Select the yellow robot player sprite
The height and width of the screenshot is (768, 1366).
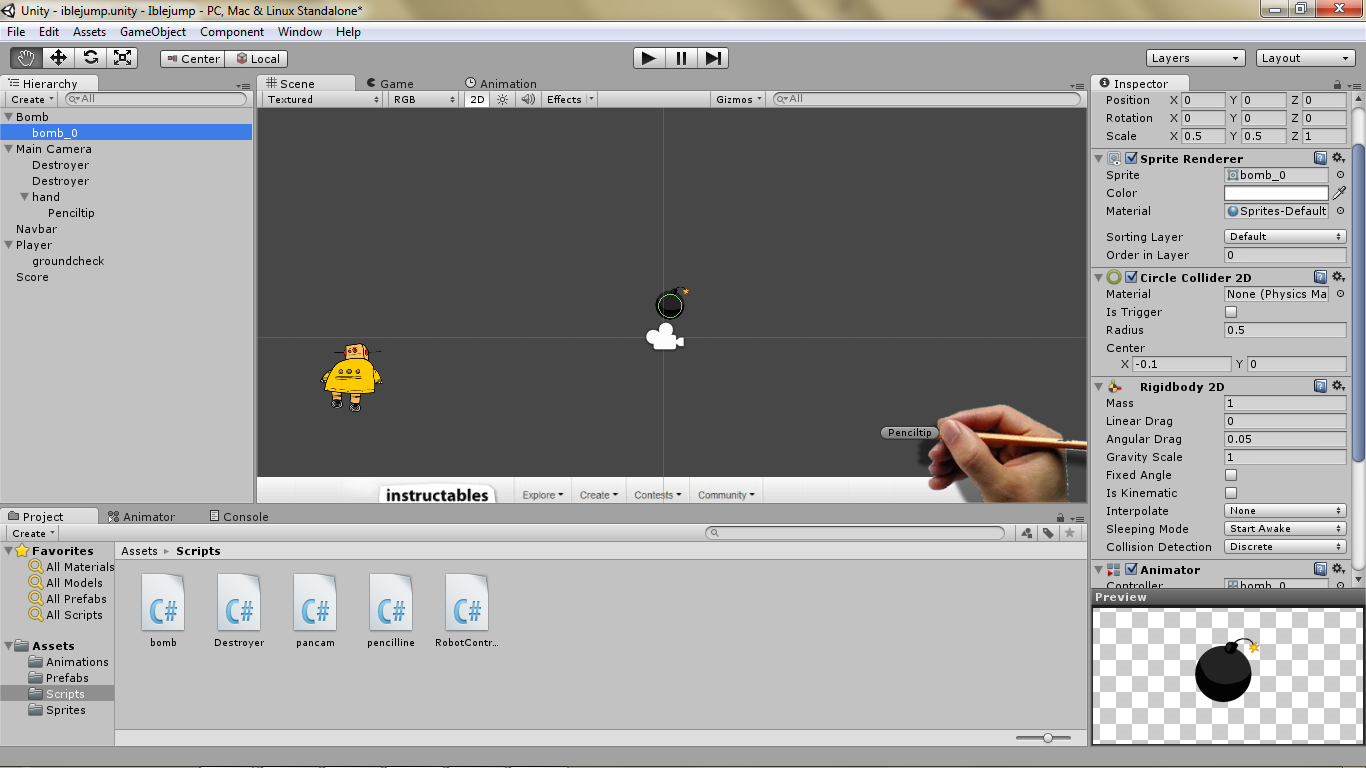pos(351,377)
